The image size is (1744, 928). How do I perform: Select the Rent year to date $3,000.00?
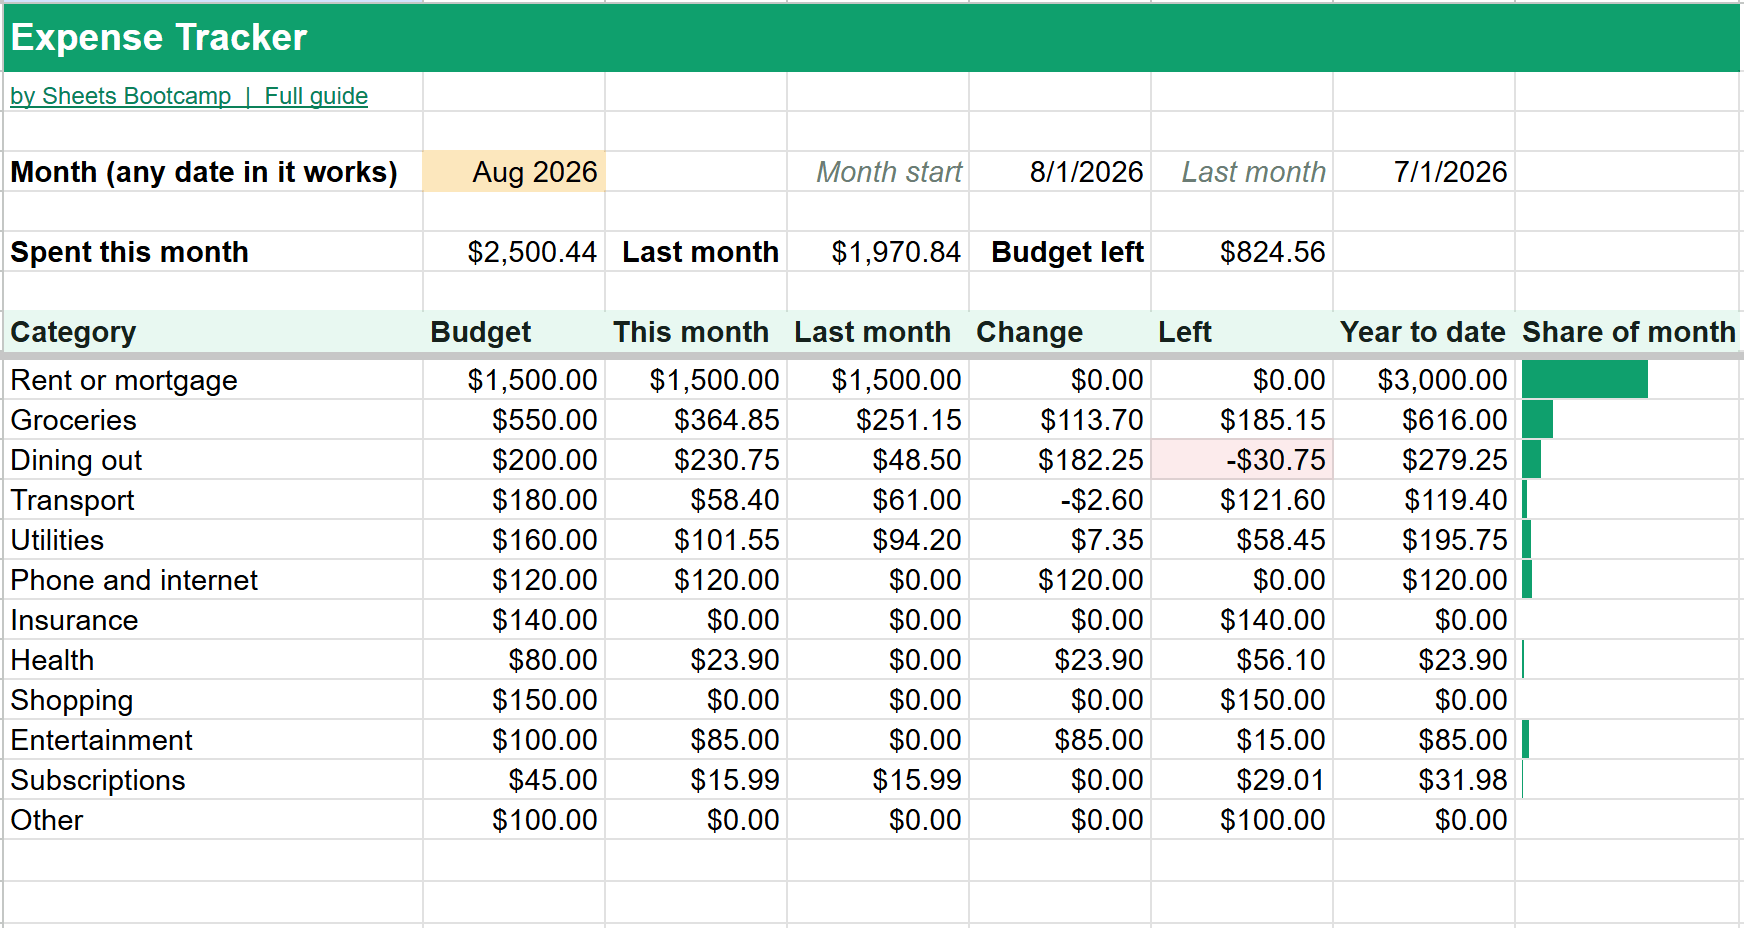click(1424, 380)
